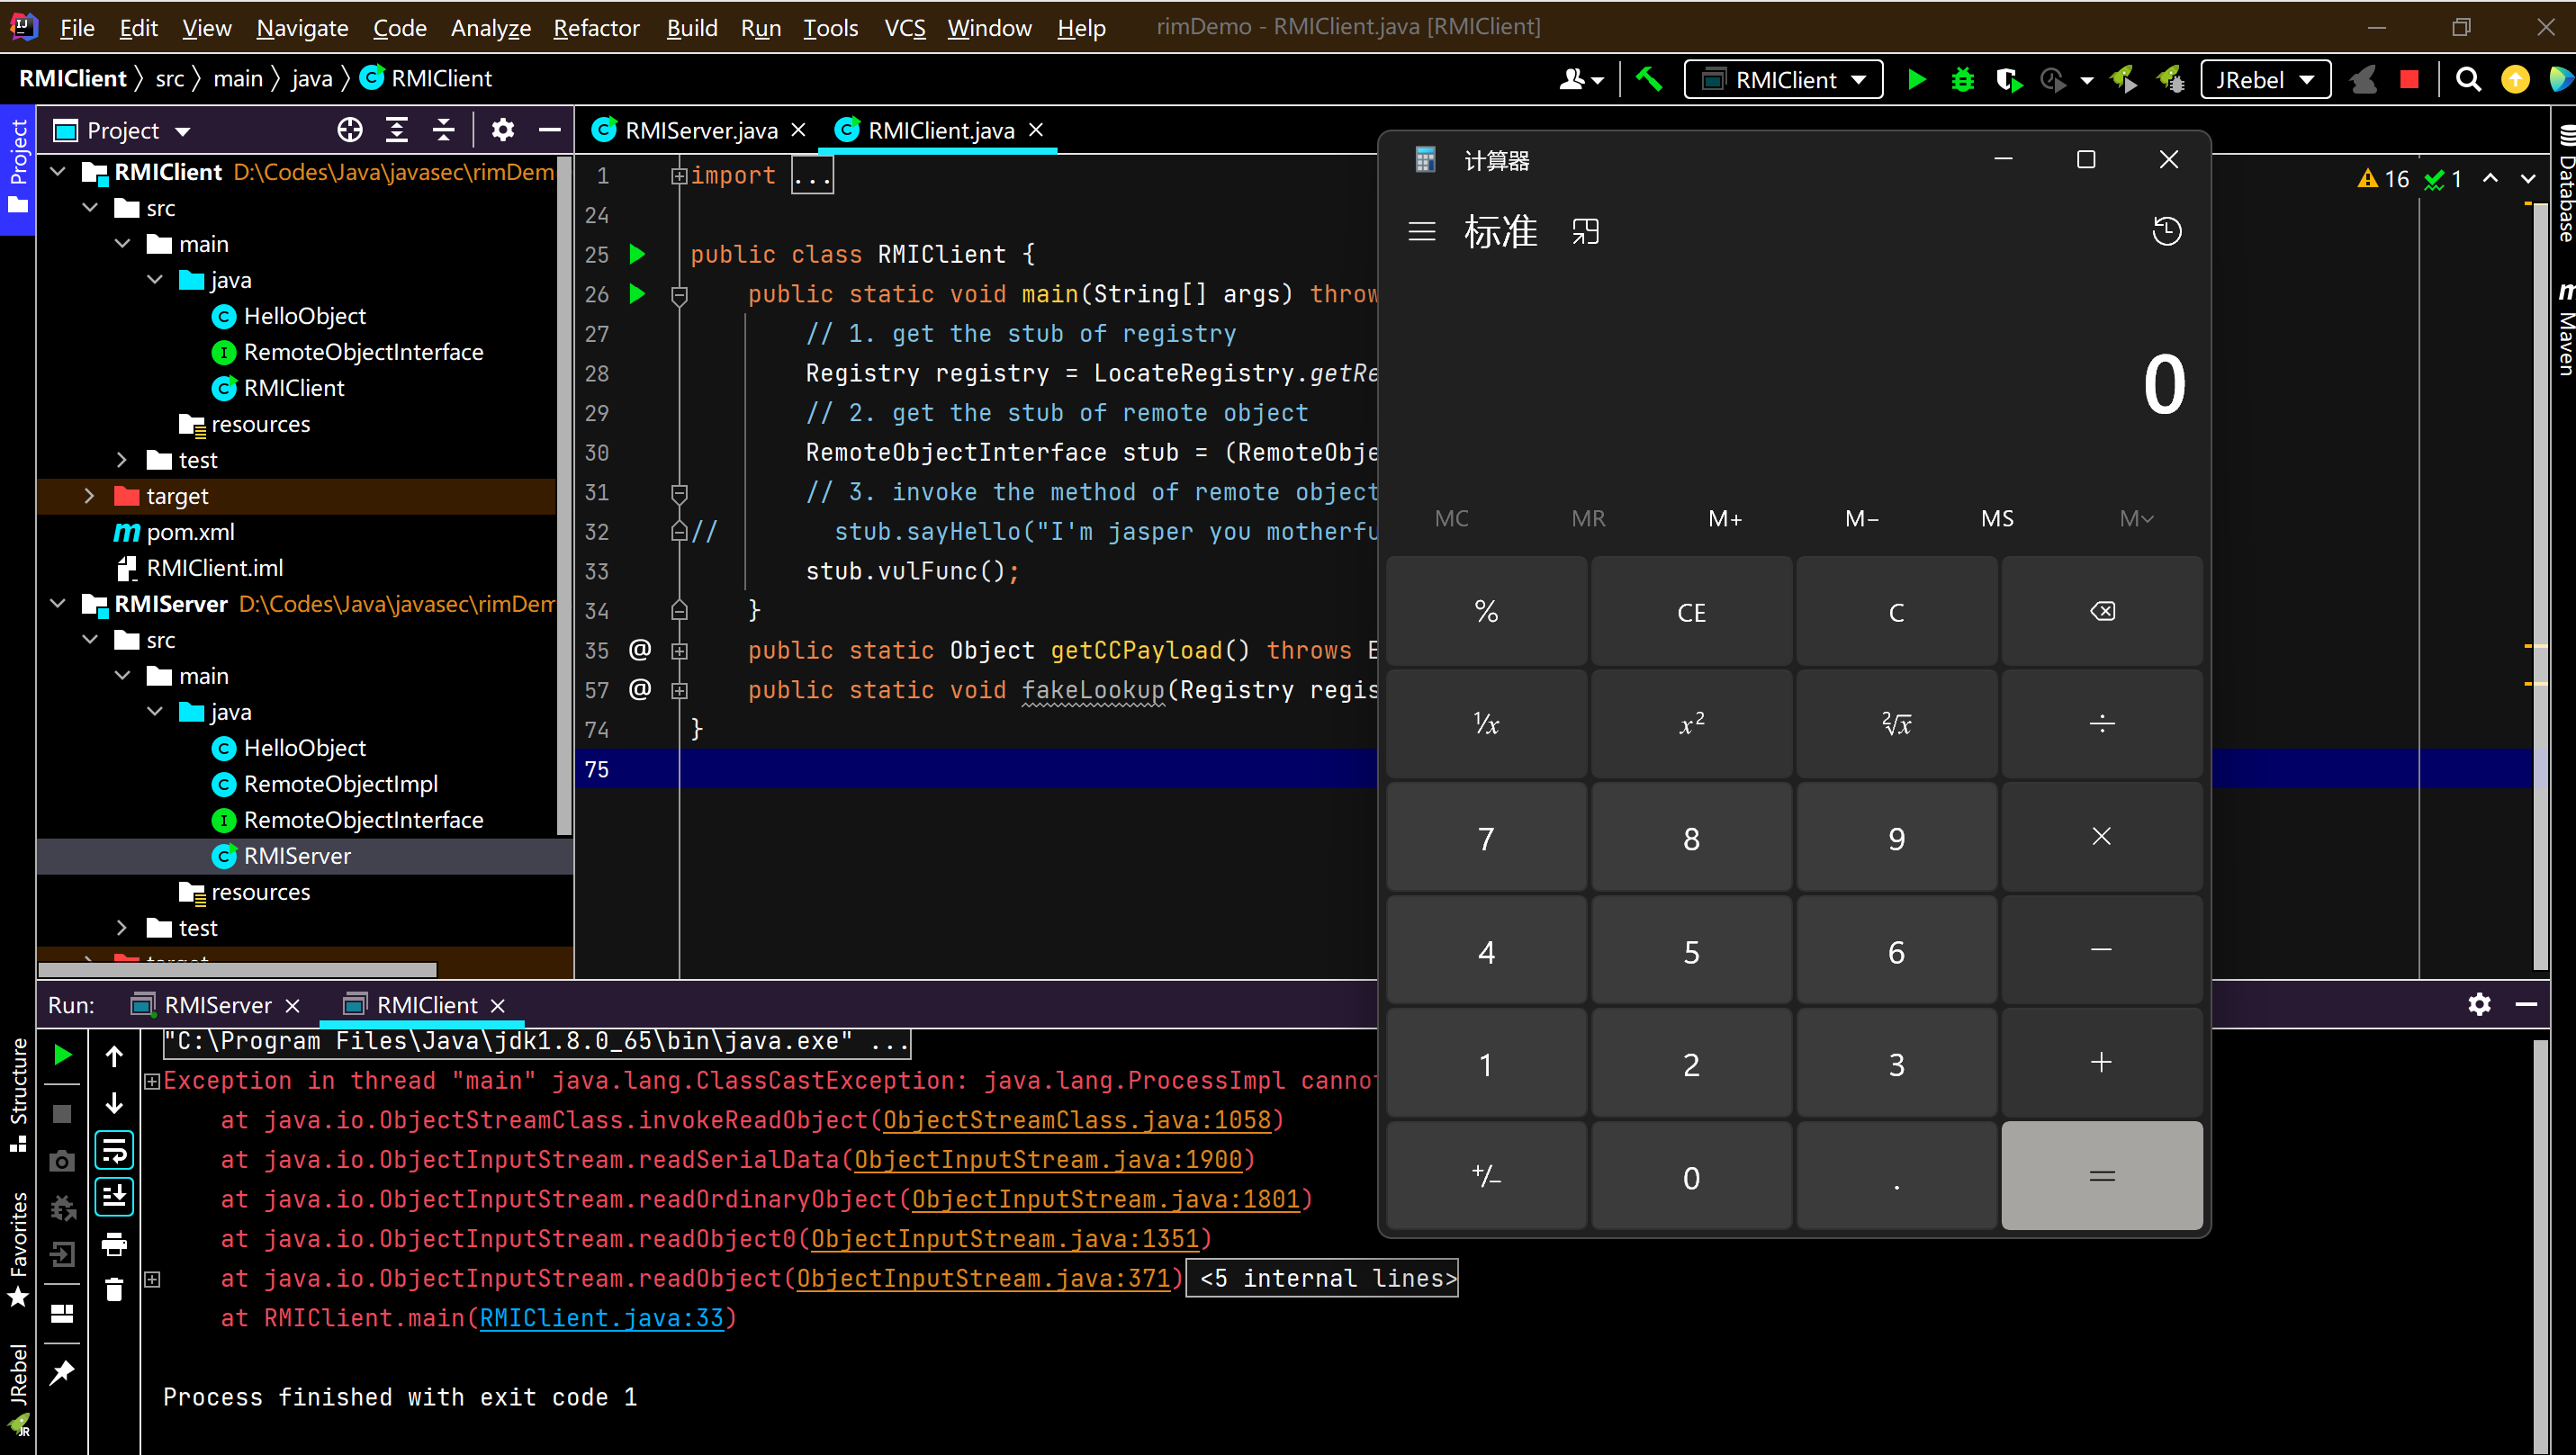Image resolution: width=2576 pixels, height=1455 pixels.
Task: Expand folded getCCPayload method at line 35
Action: click(679, 651)
